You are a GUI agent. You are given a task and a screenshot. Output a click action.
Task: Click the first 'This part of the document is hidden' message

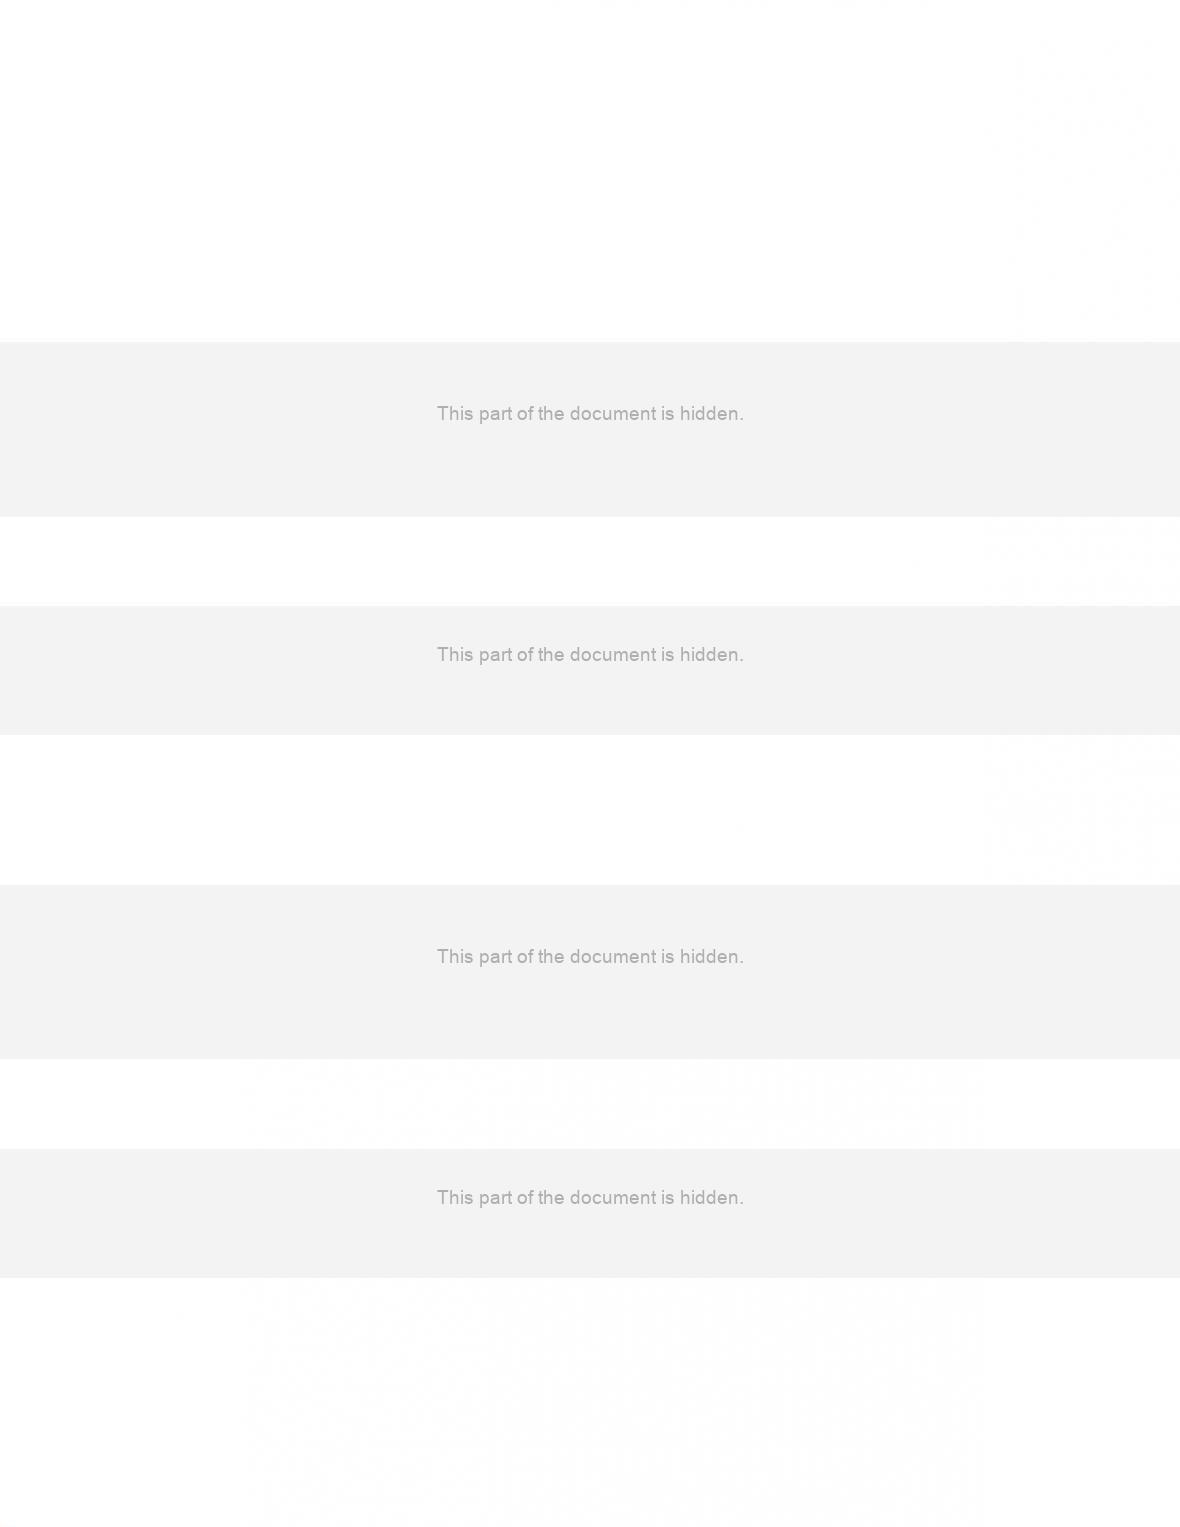590,414
